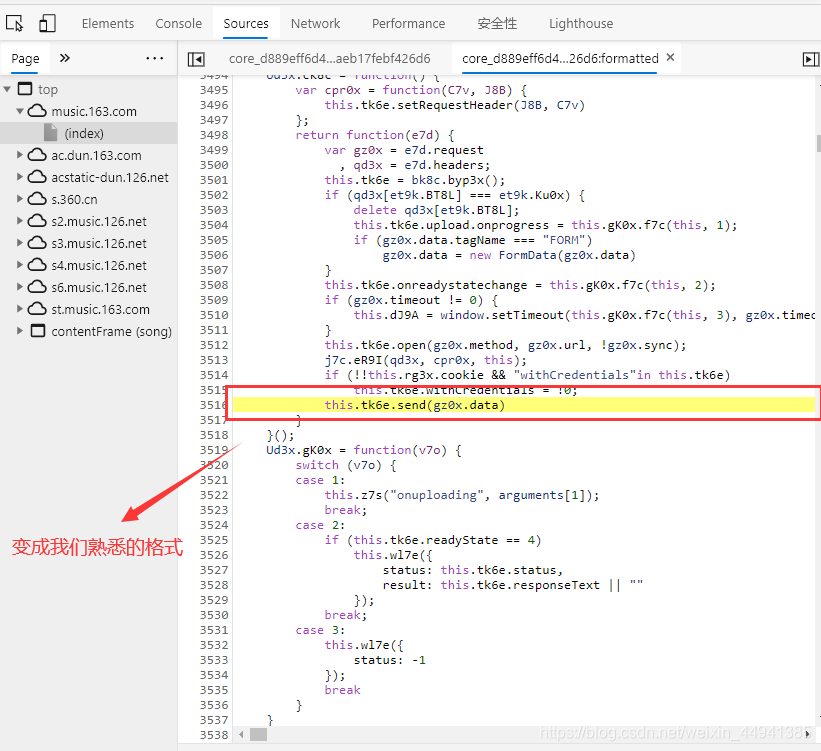The width and height of the screenshot is (821, 751).
Task: Open the 安全性 security tab
Action: [x=497, y=24]
